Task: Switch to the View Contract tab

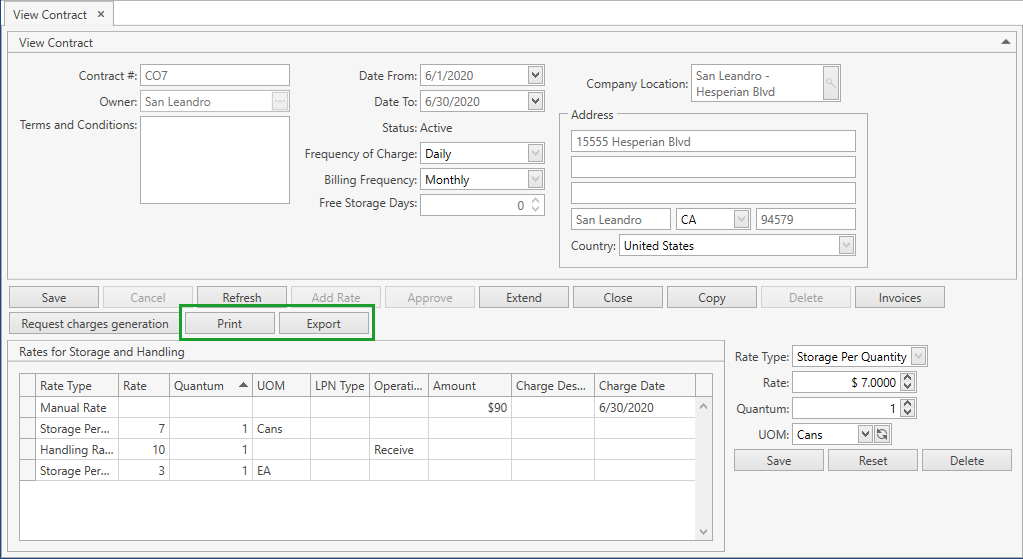Action: tap(50, 15)
